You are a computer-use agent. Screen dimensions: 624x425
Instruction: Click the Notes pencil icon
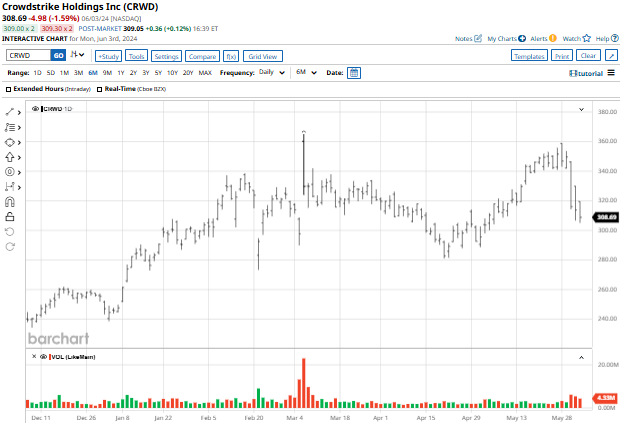coord(478,38)
